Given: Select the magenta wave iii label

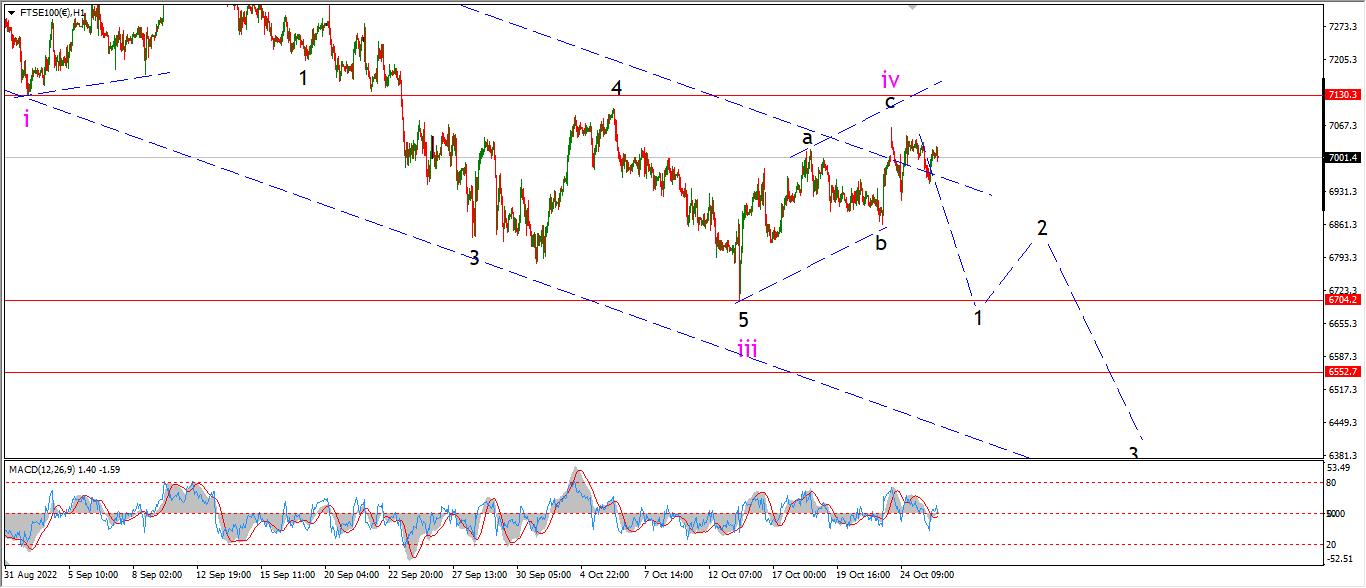Looking at the screenshot, I should [747, 348].
